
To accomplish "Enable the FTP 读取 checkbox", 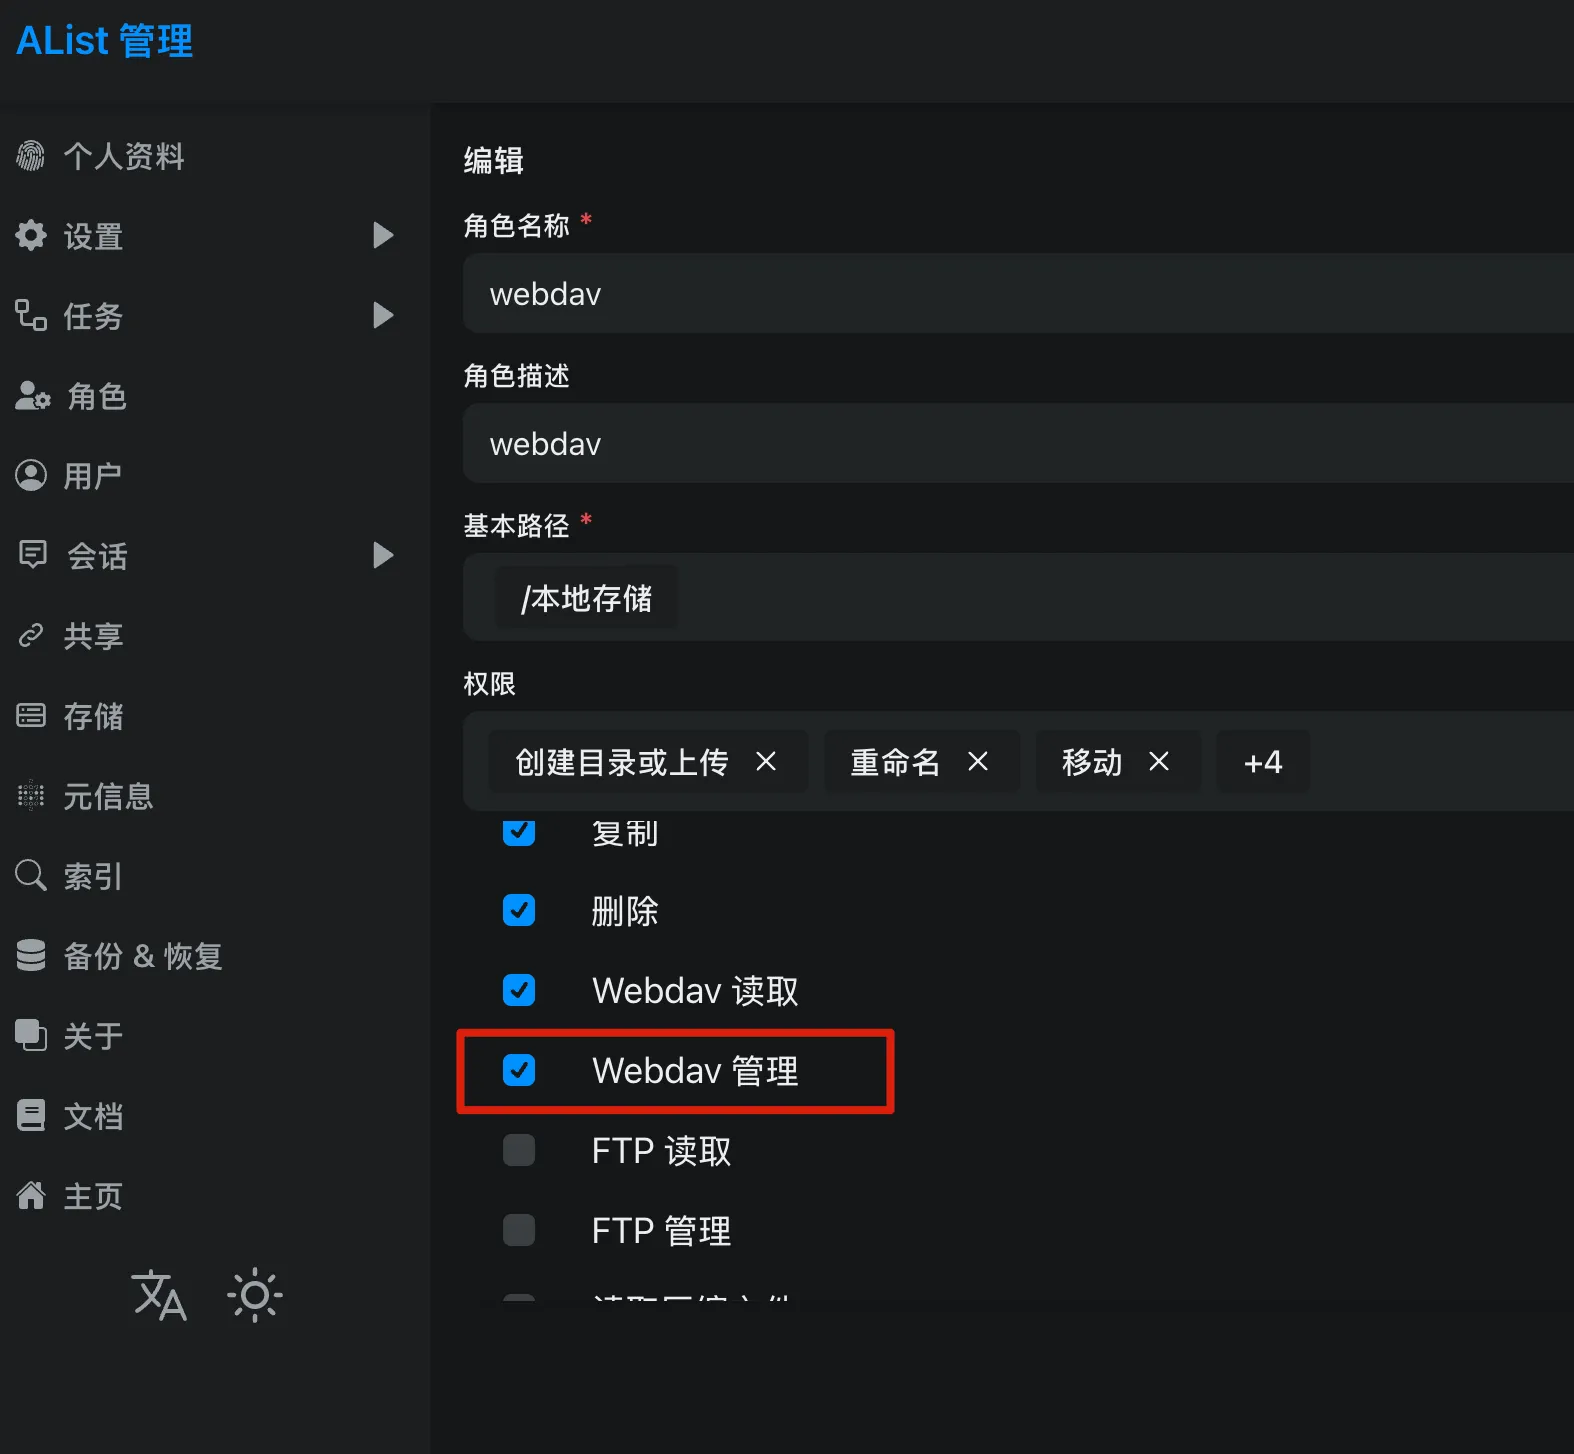I will pyautogui.click(x=519, y=1150).
